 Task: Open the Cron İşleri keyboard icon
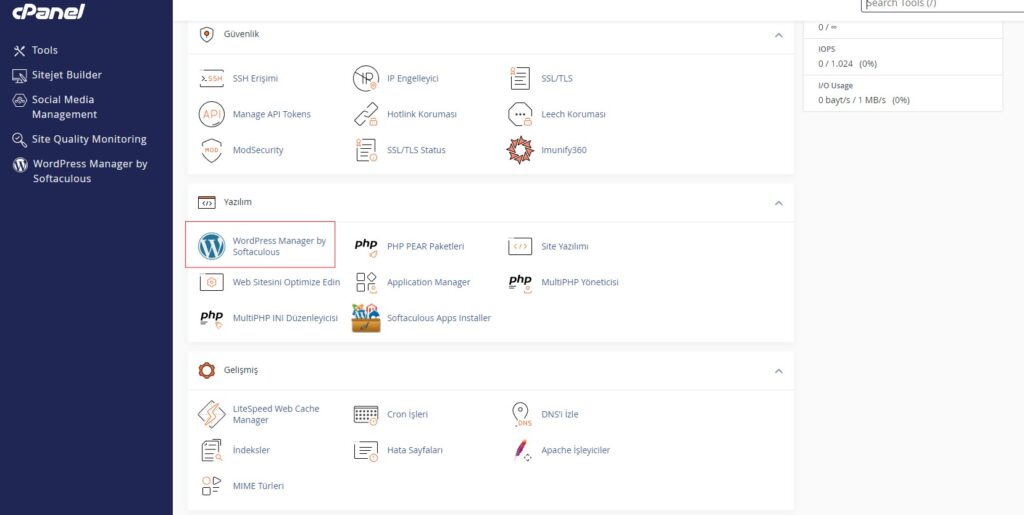(x=366, y=414)
